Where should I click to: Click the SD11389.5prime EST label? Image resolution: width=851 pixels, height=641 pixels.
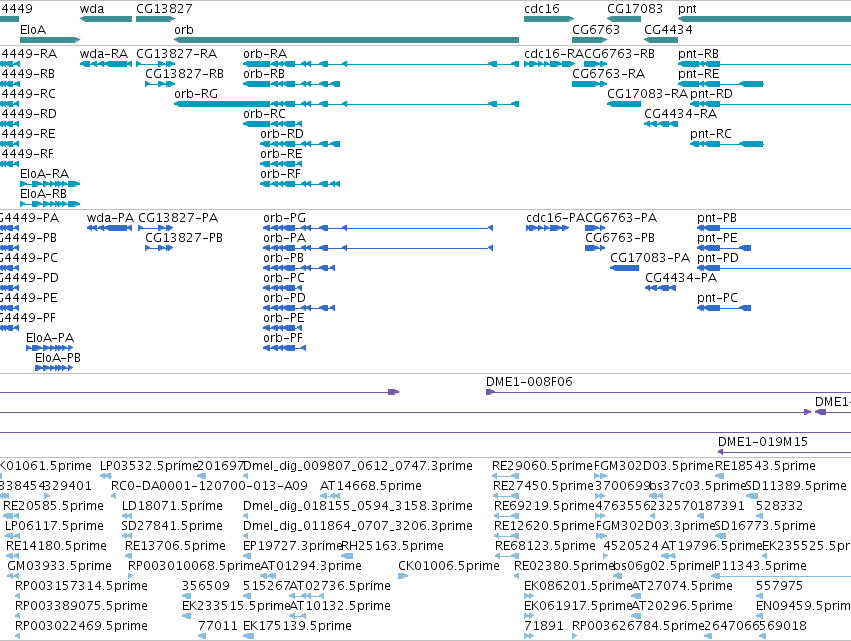tap(796, 486)
